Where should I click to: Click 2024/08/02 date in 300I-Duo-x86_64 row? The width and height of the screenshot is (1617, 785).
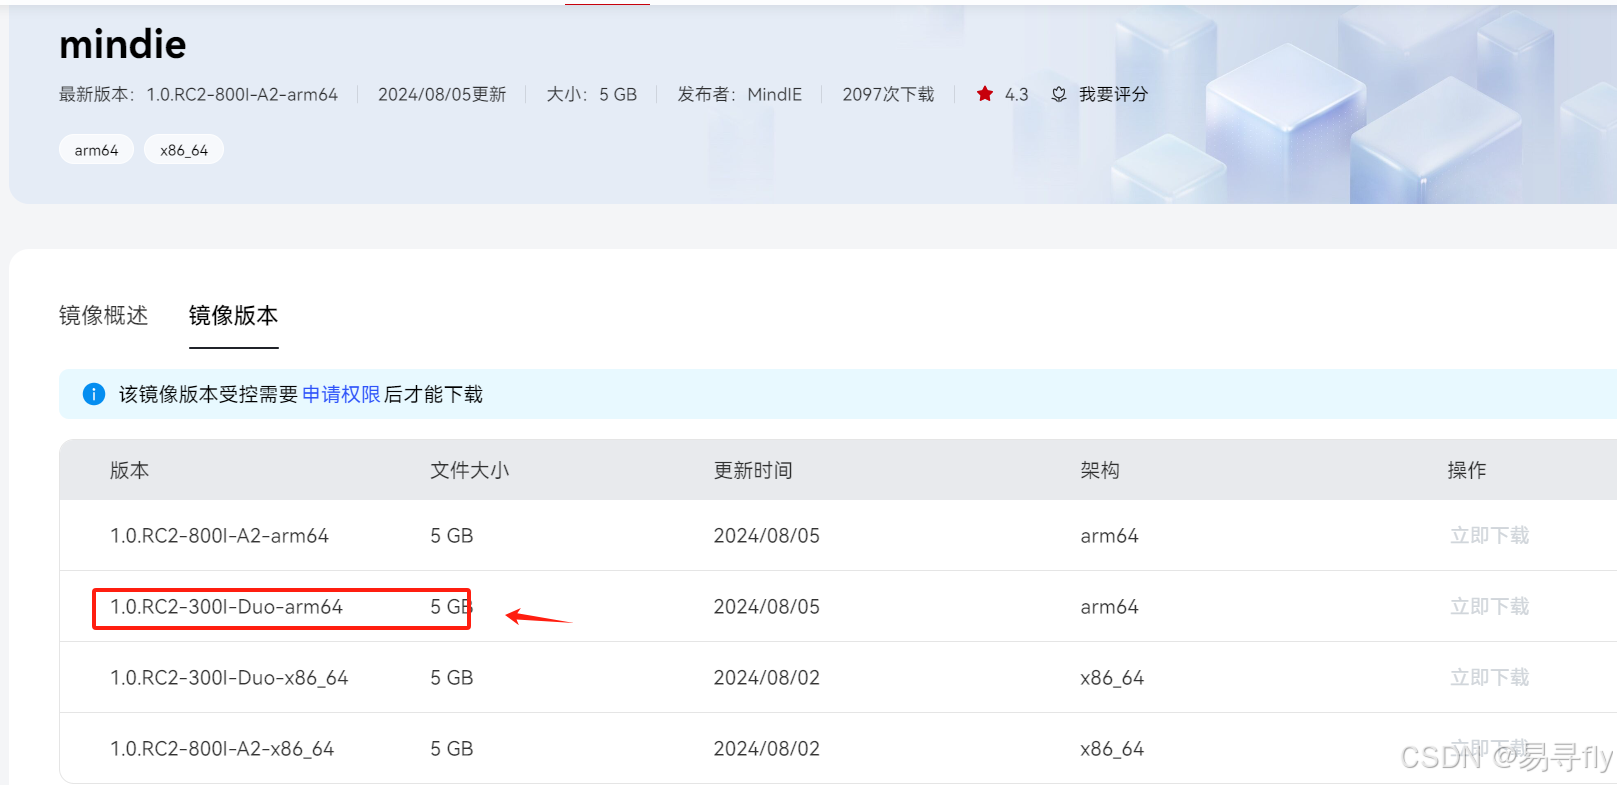point(767,678)
